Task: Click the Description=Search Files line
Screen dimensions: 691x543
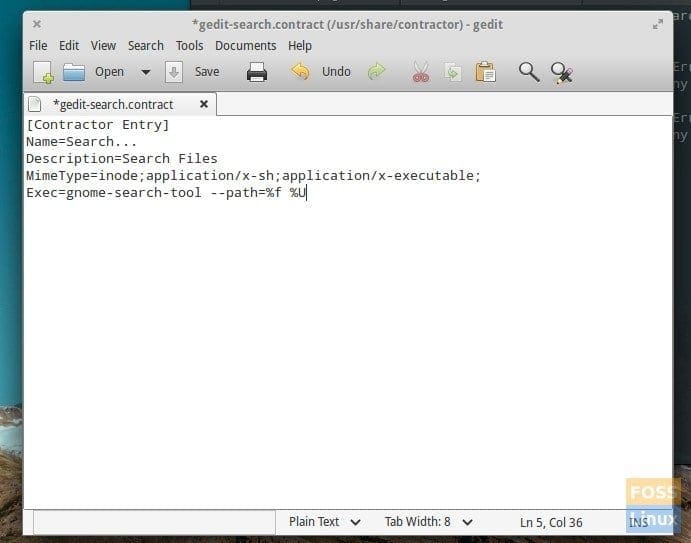Action: point(122,159)
